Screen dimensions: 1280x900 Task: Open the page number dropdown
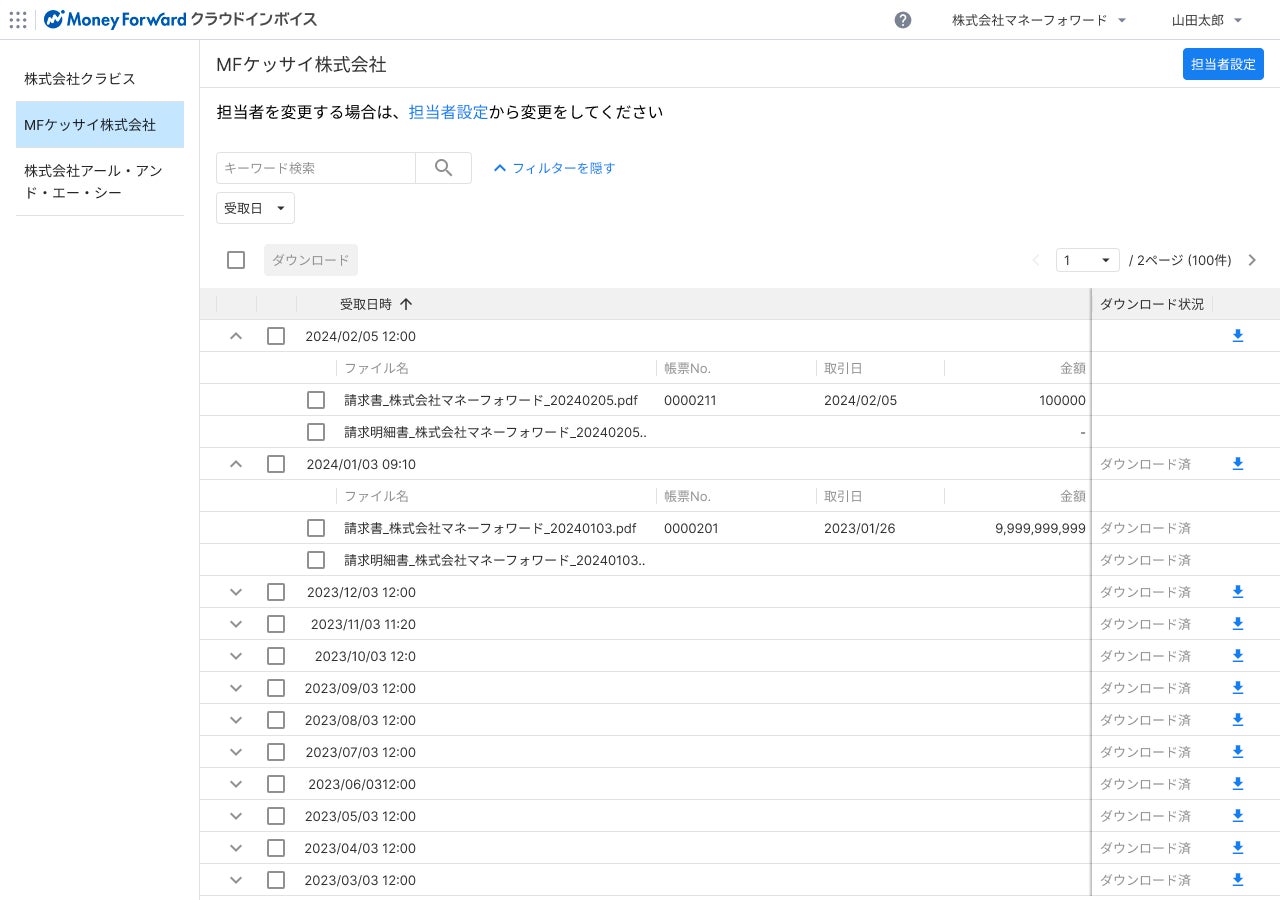[1088, 260]
